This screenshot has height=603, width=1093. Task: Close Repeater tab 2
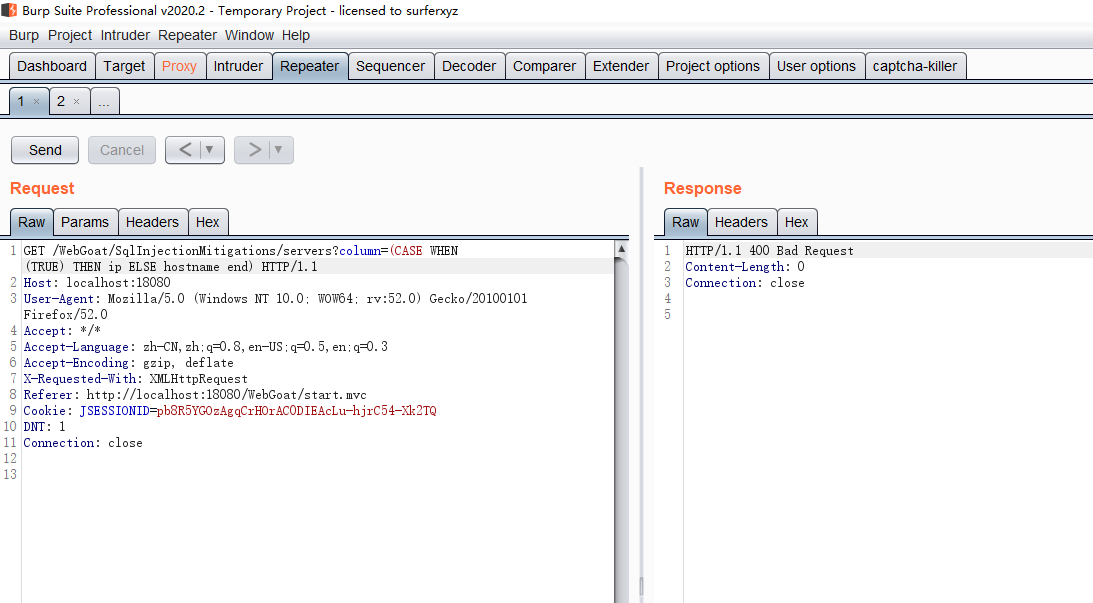pos(77,102)
